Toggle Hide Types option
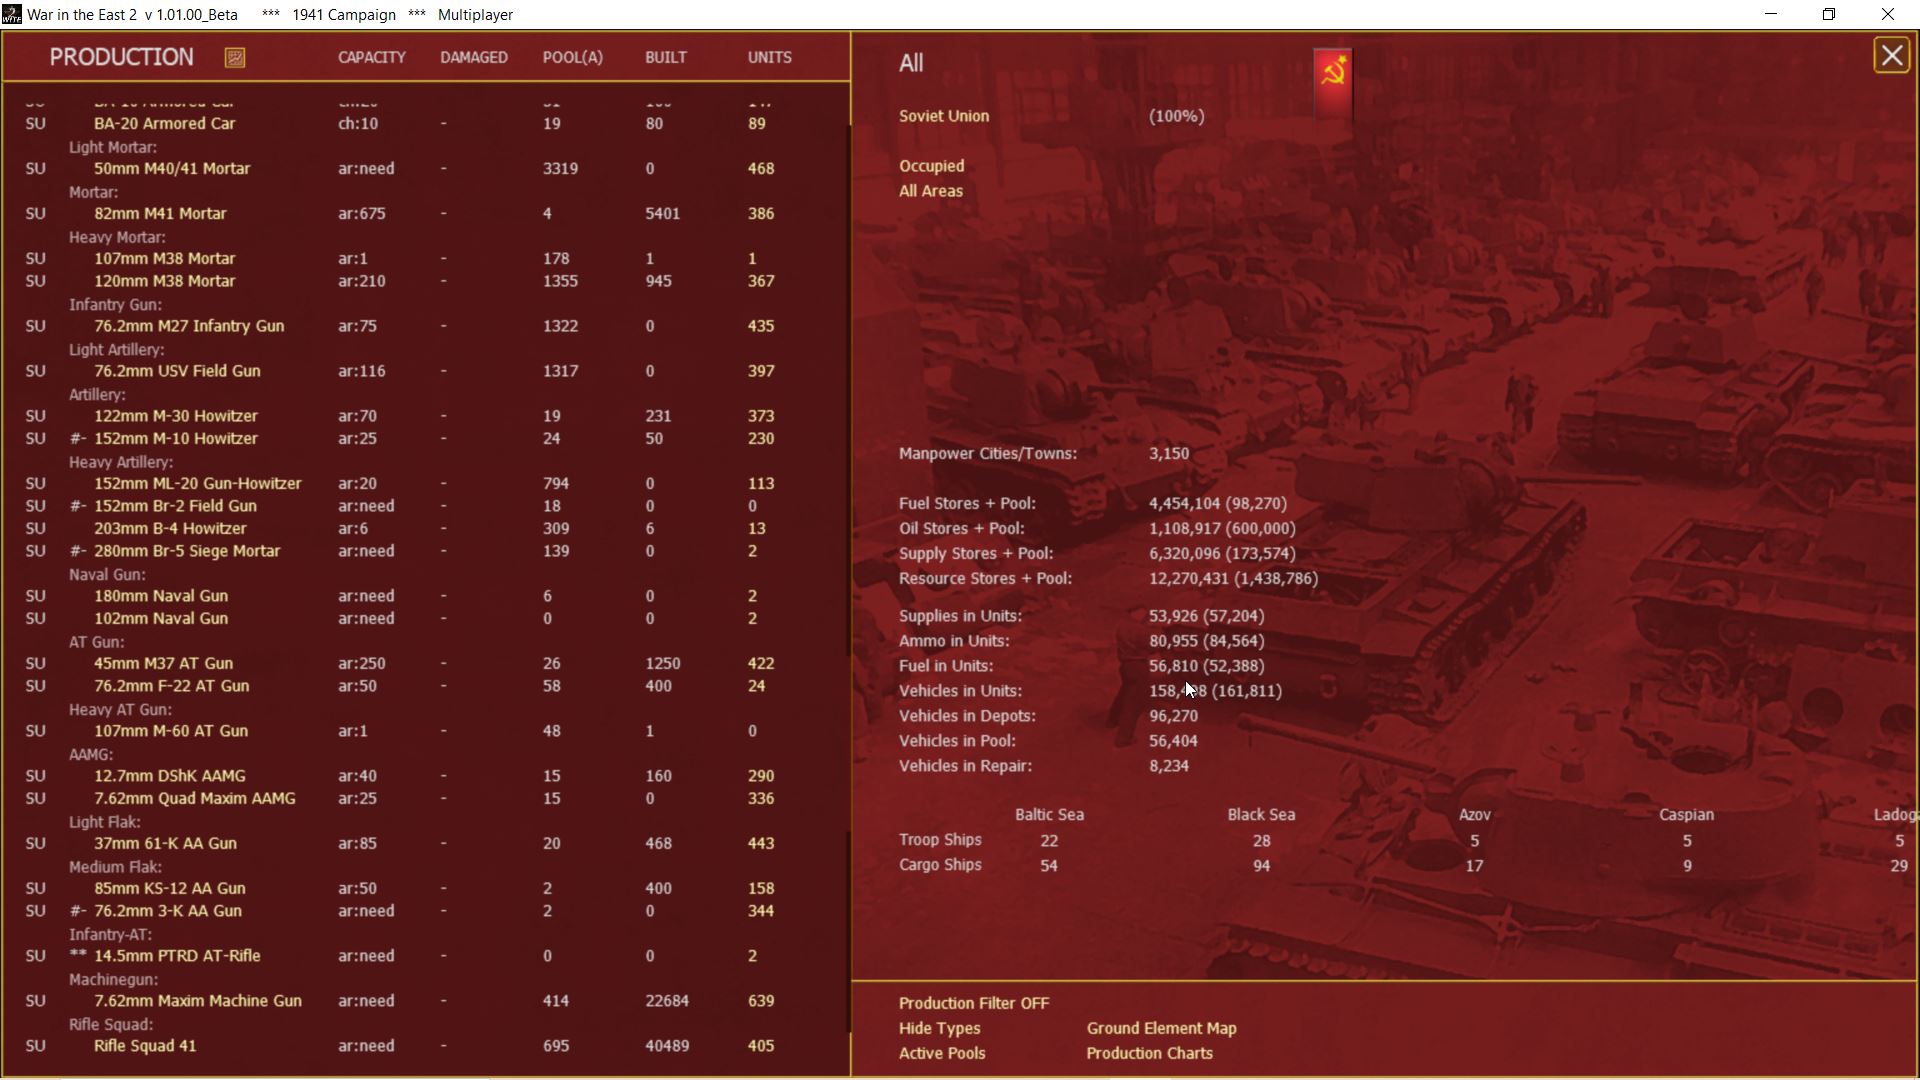 [939, 1028]
